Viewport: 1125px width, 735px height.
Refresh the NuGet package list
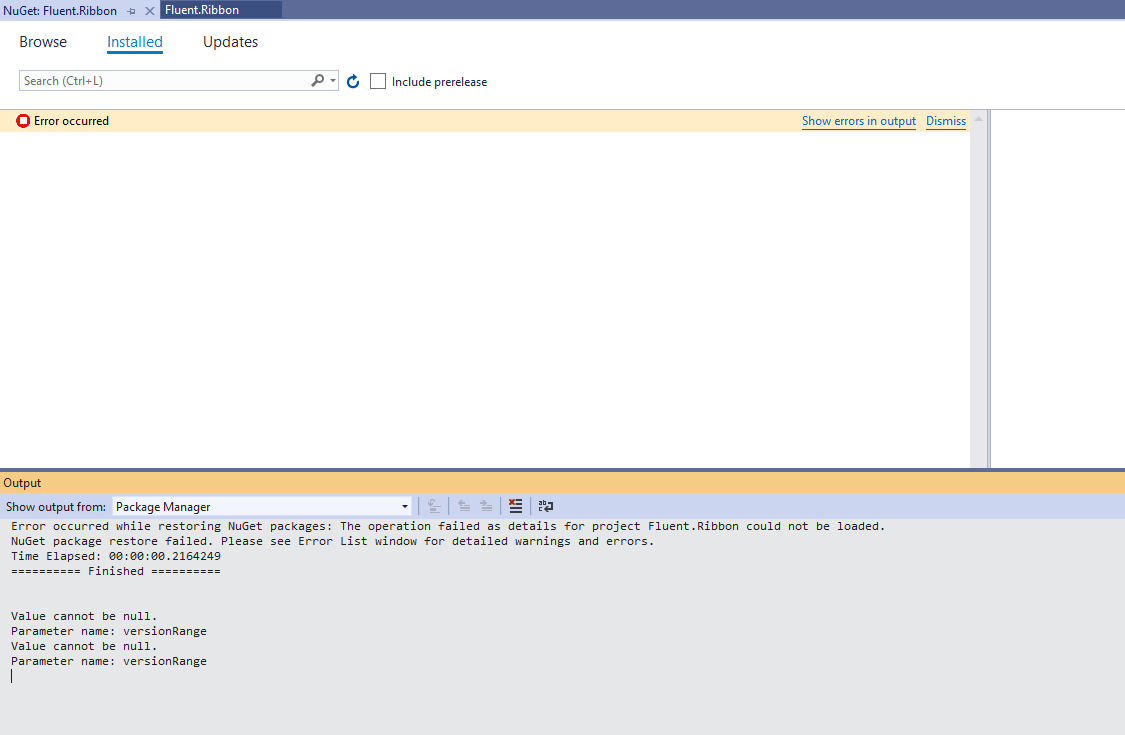352,81
